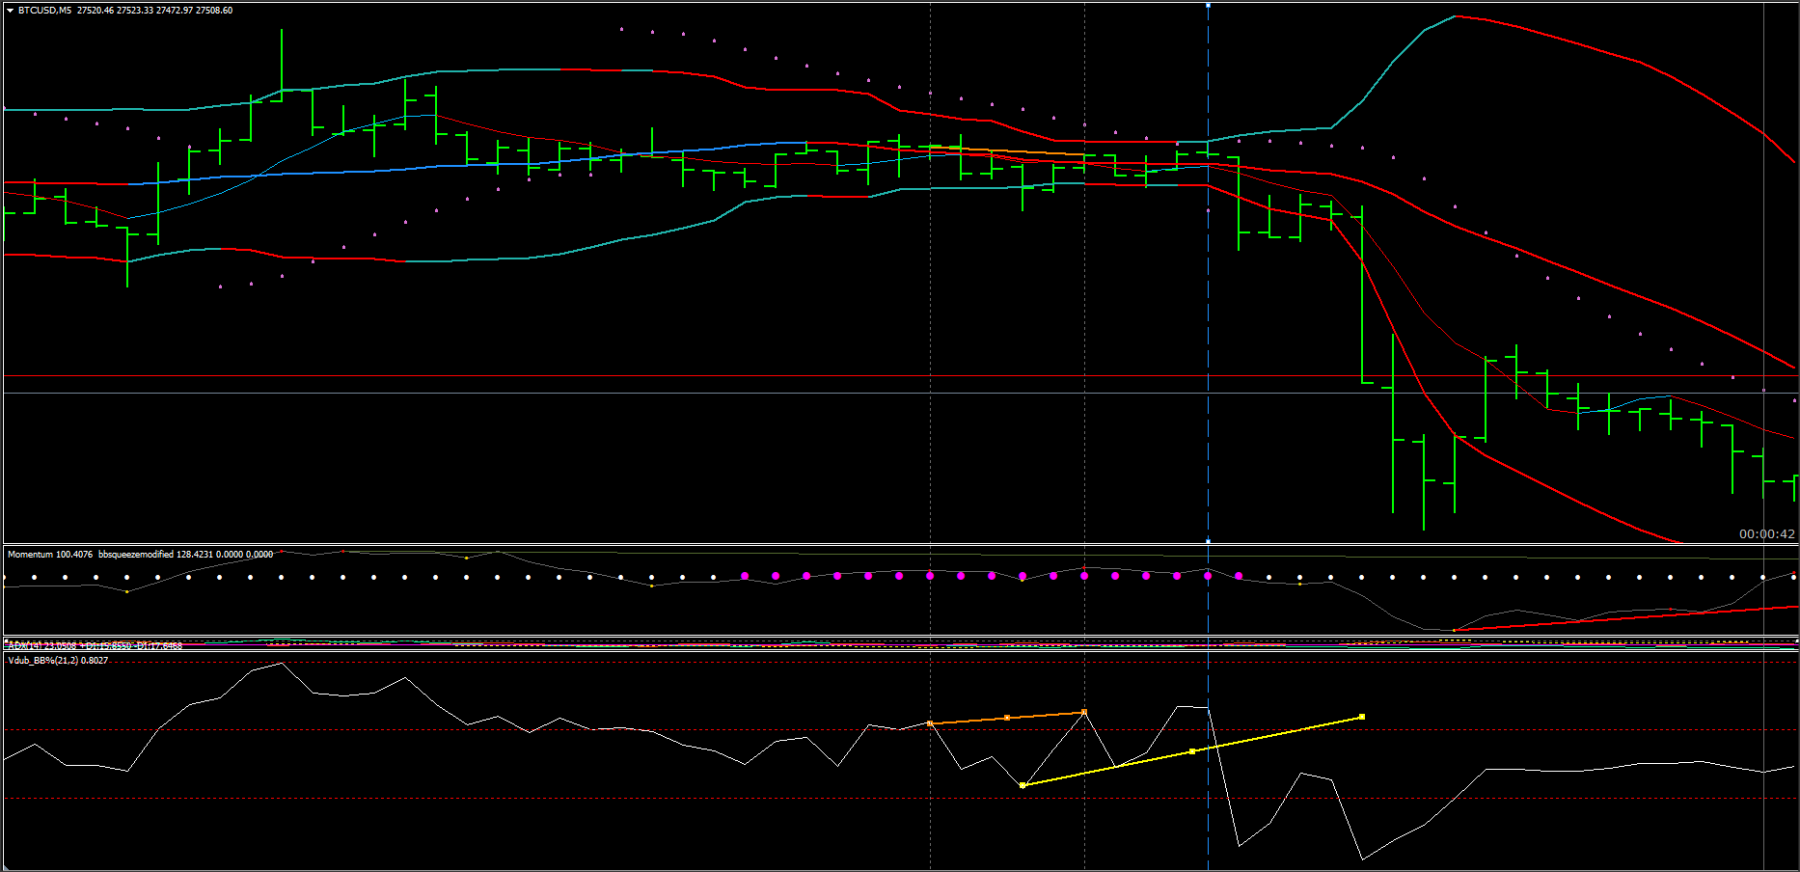The image size is (1800, 872).
Task: Select the white horizontal line on the price chart
Action: [900, 393]
